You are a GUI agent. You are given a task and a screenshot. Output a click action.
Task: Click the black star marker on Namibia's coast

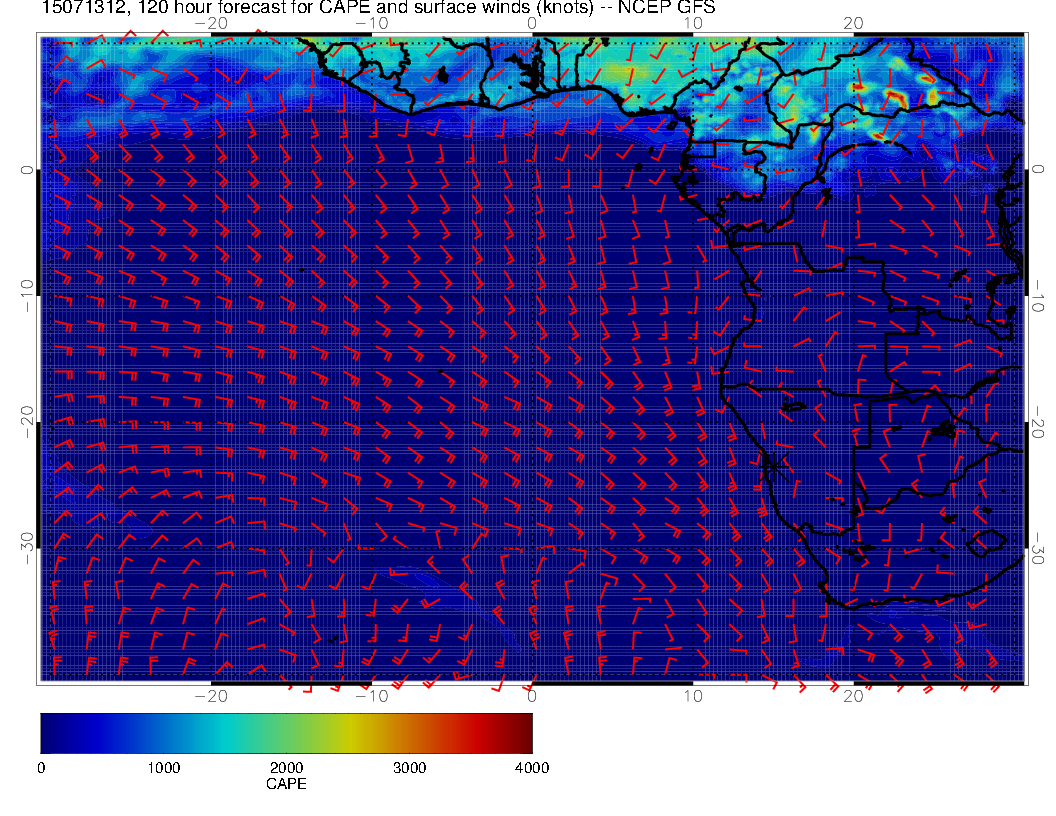(x=773, y=464)
